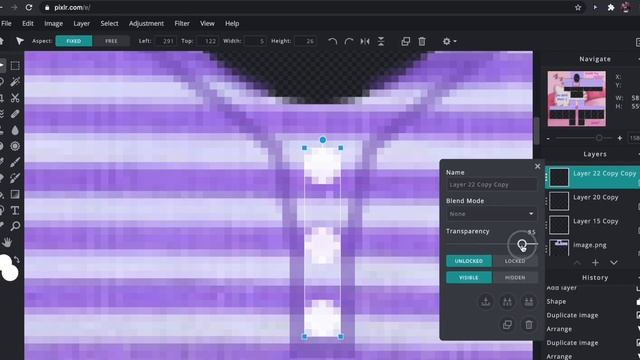Flip the layer horizontally

pyautogui.click(x=365, y=41)
